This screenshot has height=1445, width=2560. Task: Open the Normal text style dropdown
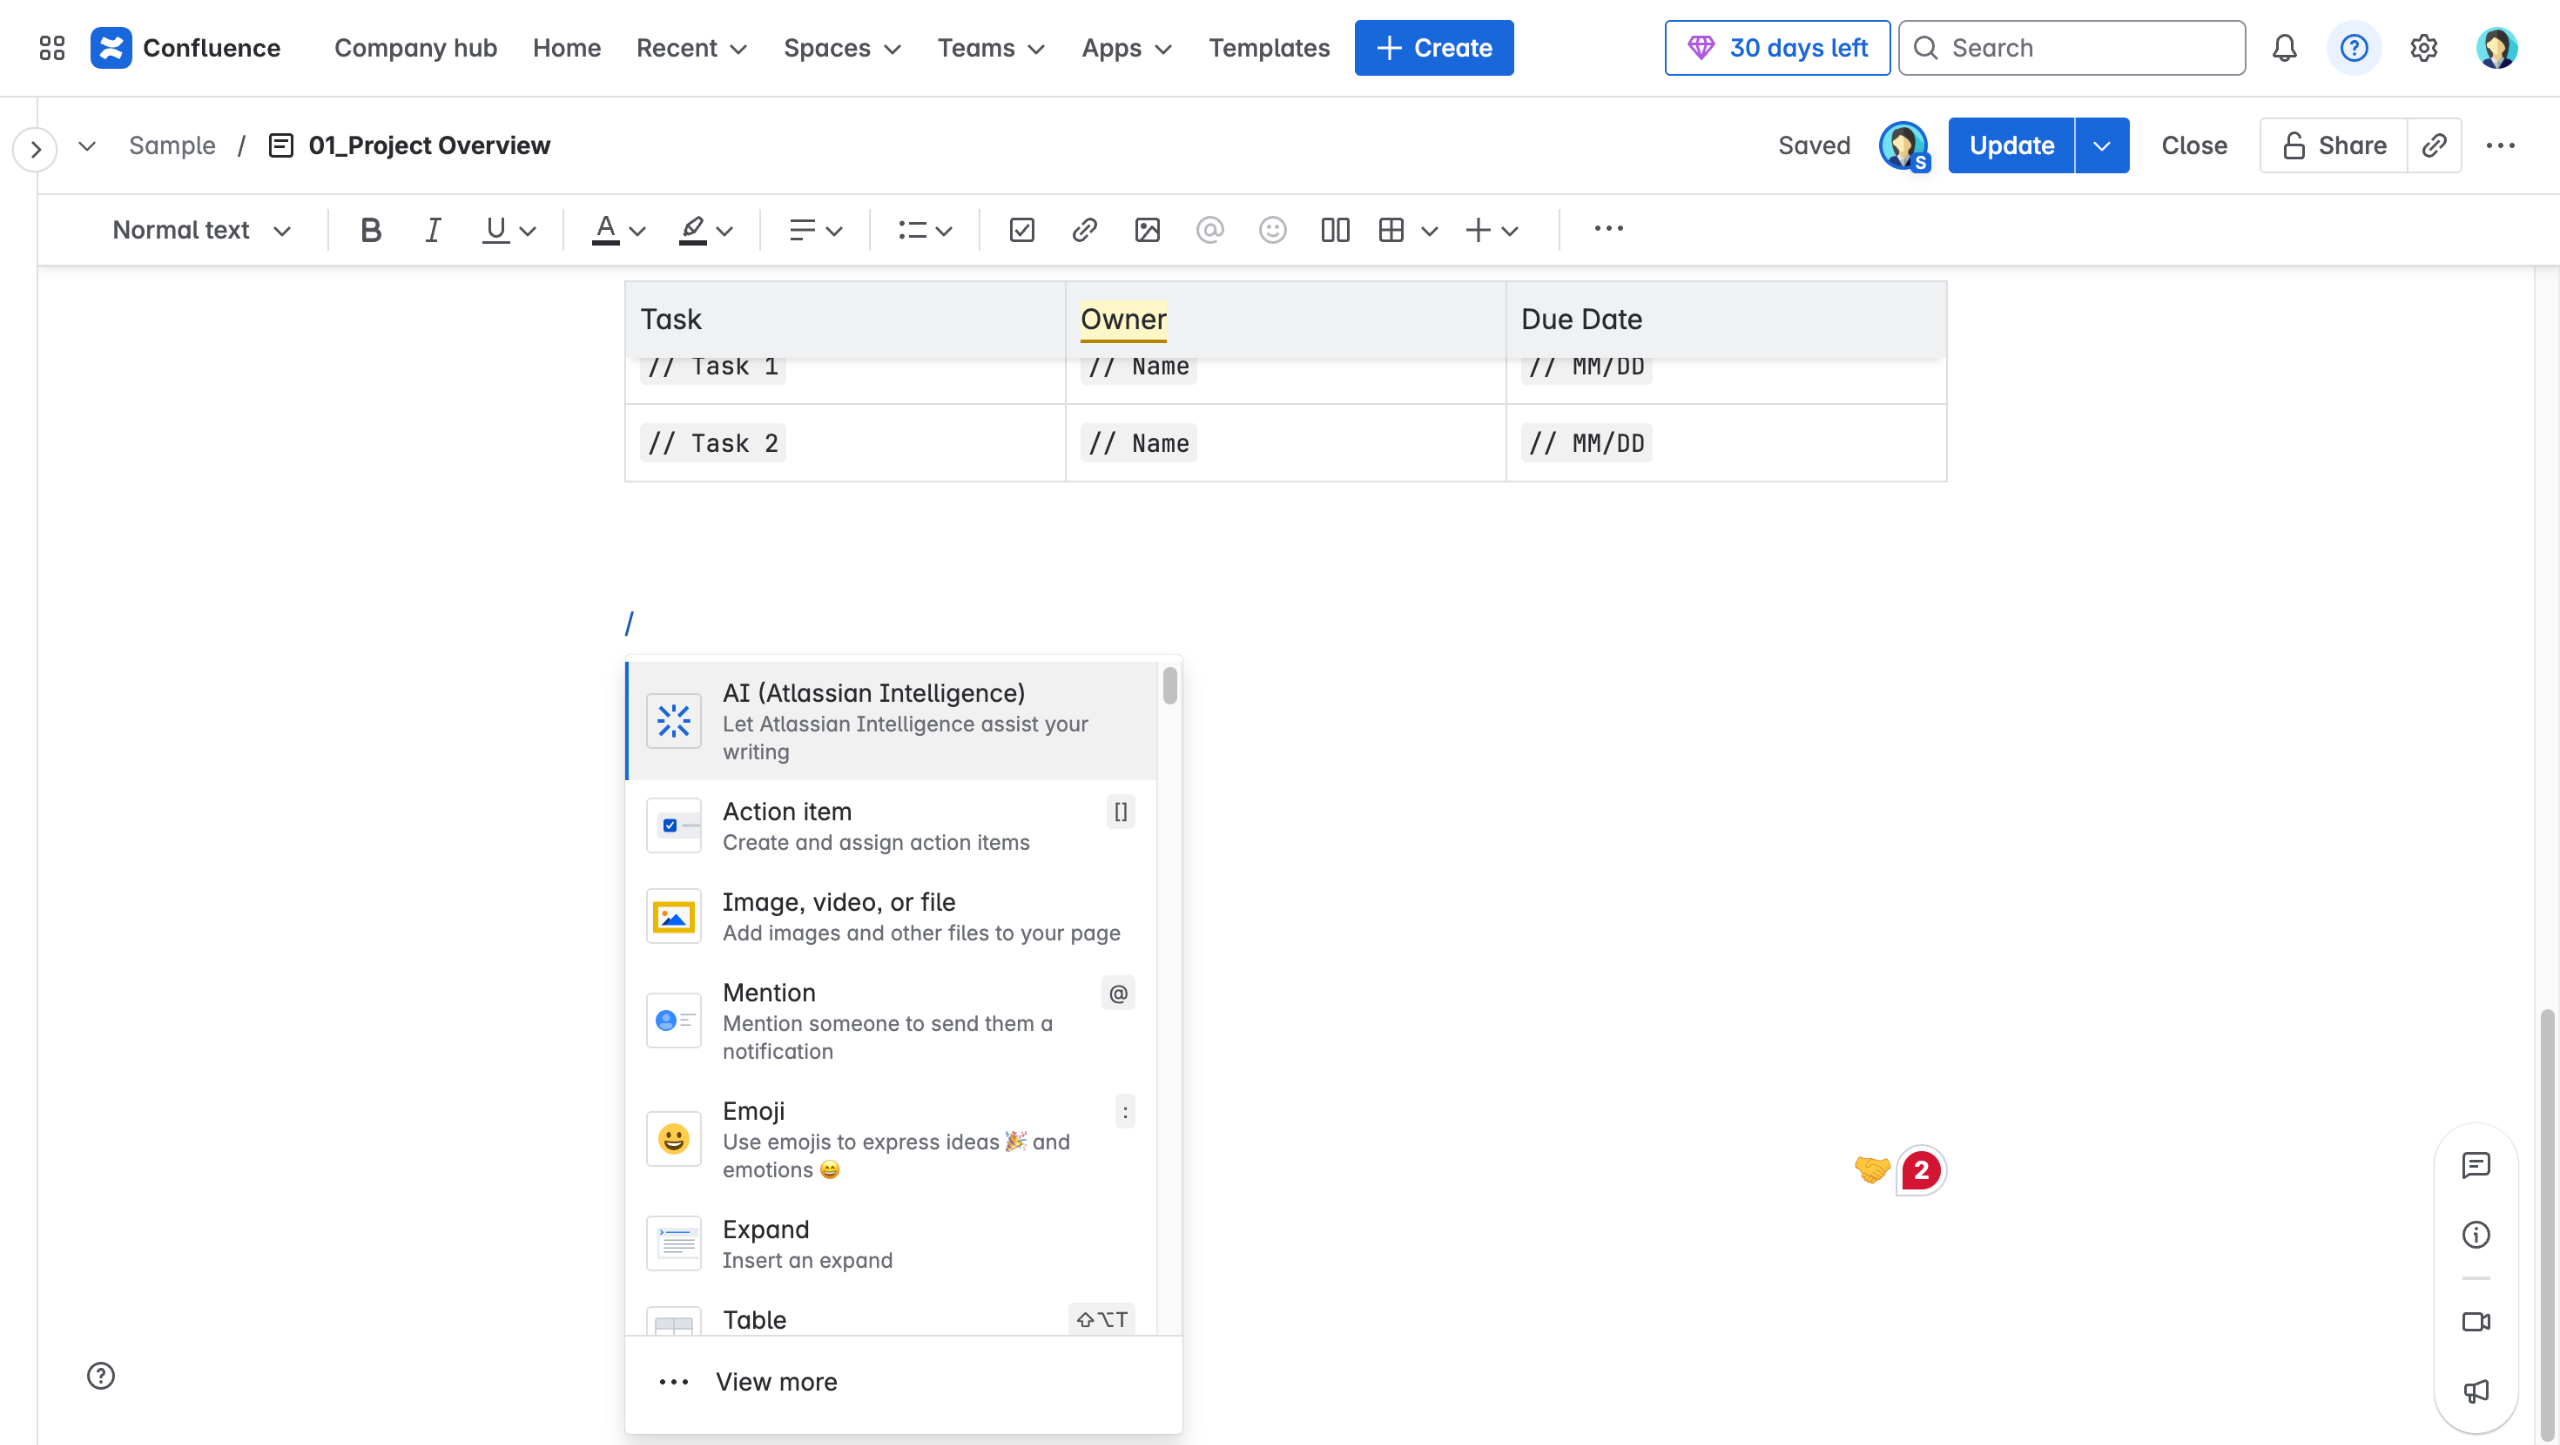point(201,230)
